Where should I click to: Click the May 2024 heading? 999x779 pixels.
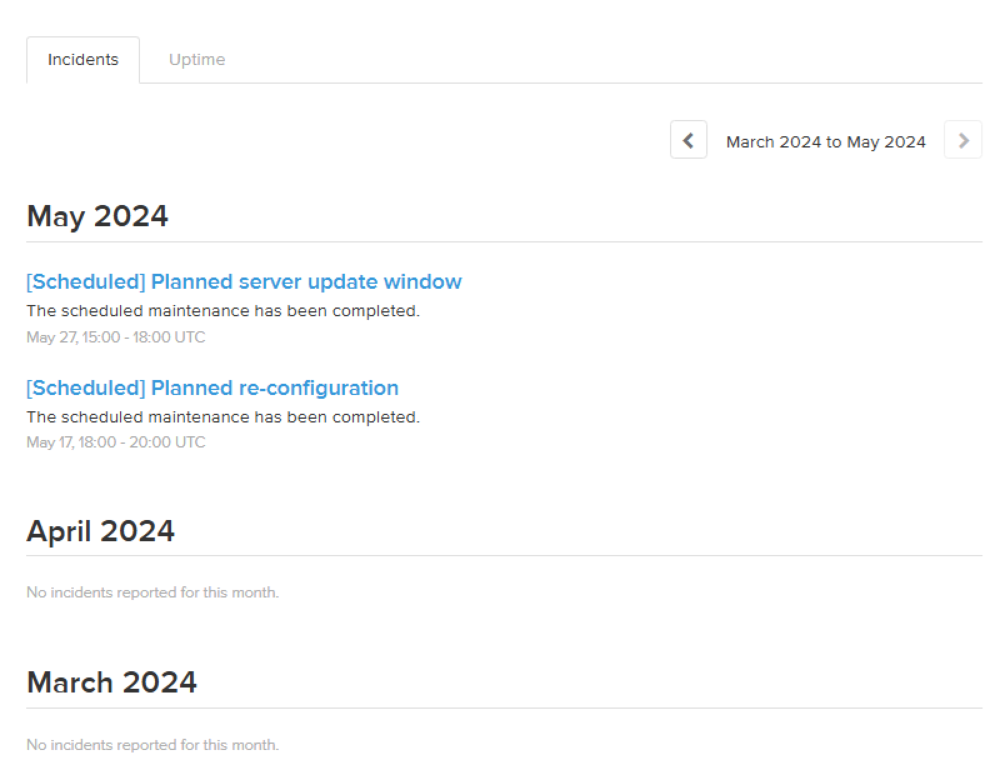(97, 216)
